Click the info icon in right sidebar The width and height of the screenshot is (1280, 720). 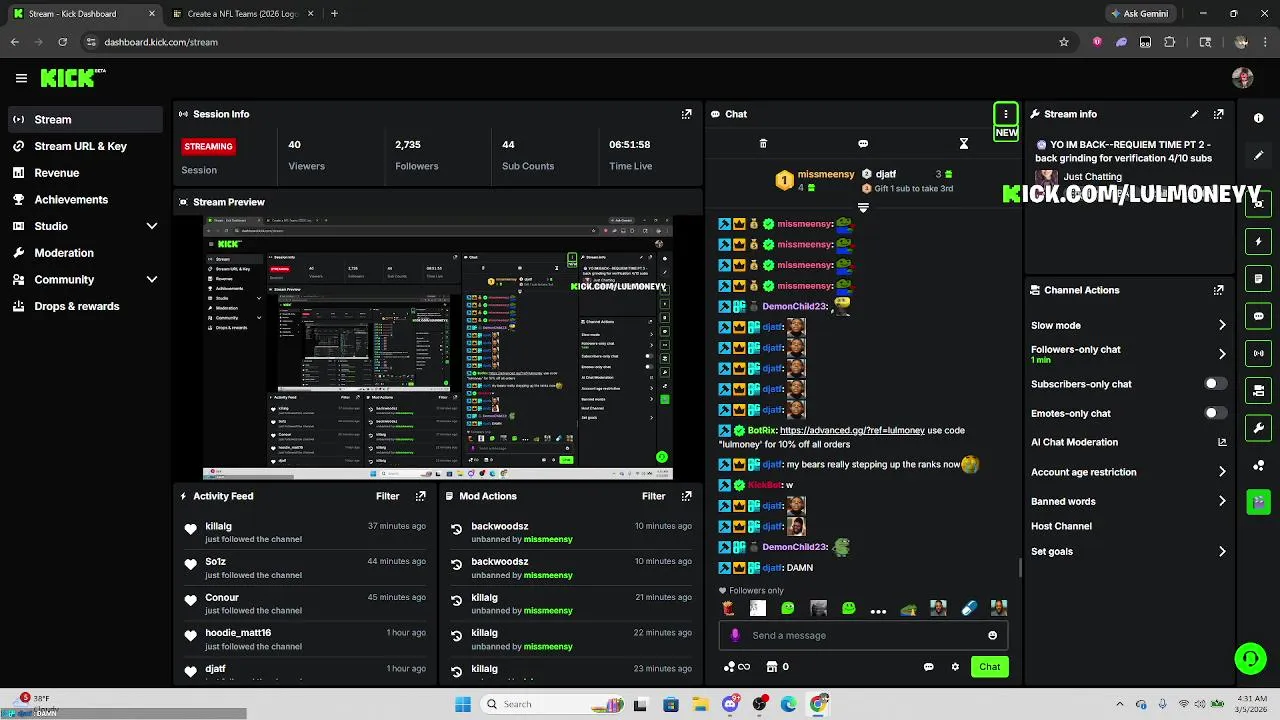coord(1258,118)
